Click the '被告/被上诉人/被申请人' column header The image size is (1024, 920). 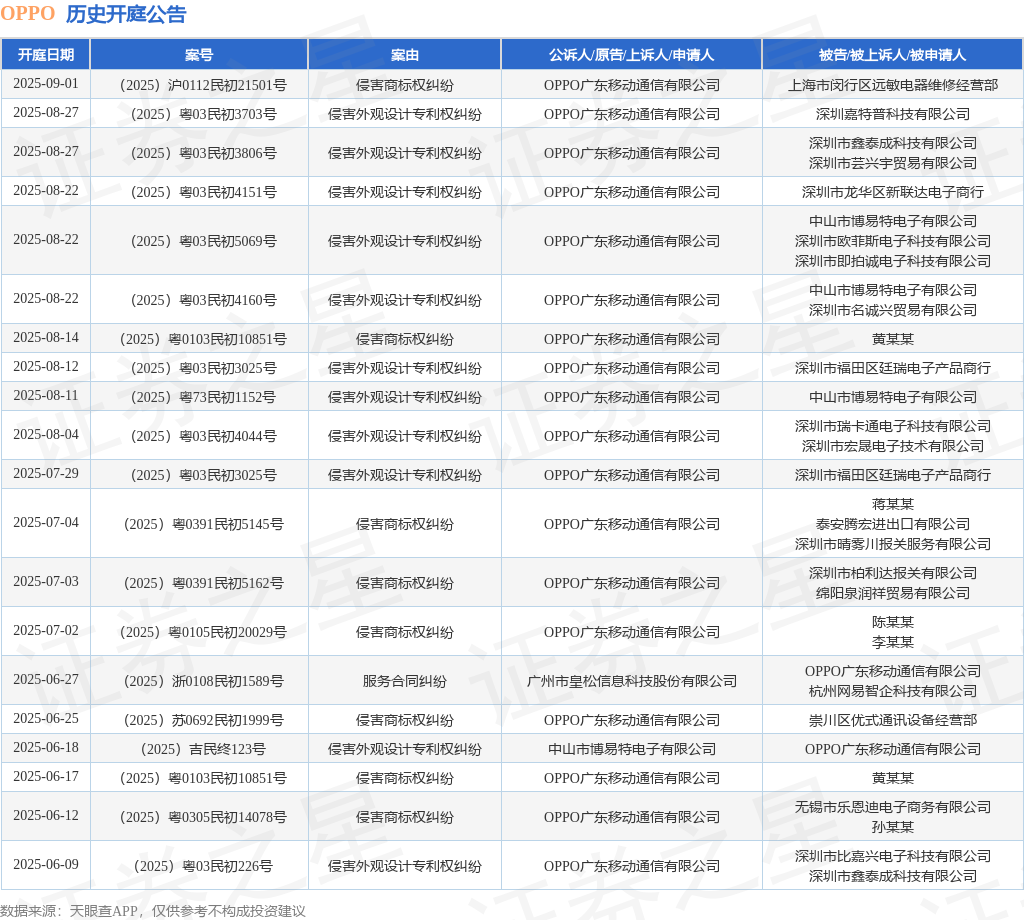(892, 55)
